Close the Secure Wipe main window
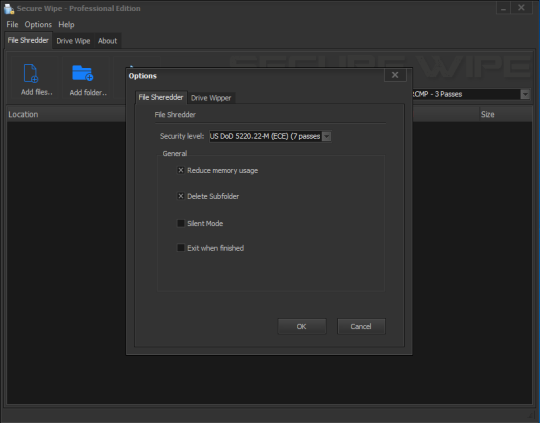Viewport: 540px width, 423px height. [521, 8]
